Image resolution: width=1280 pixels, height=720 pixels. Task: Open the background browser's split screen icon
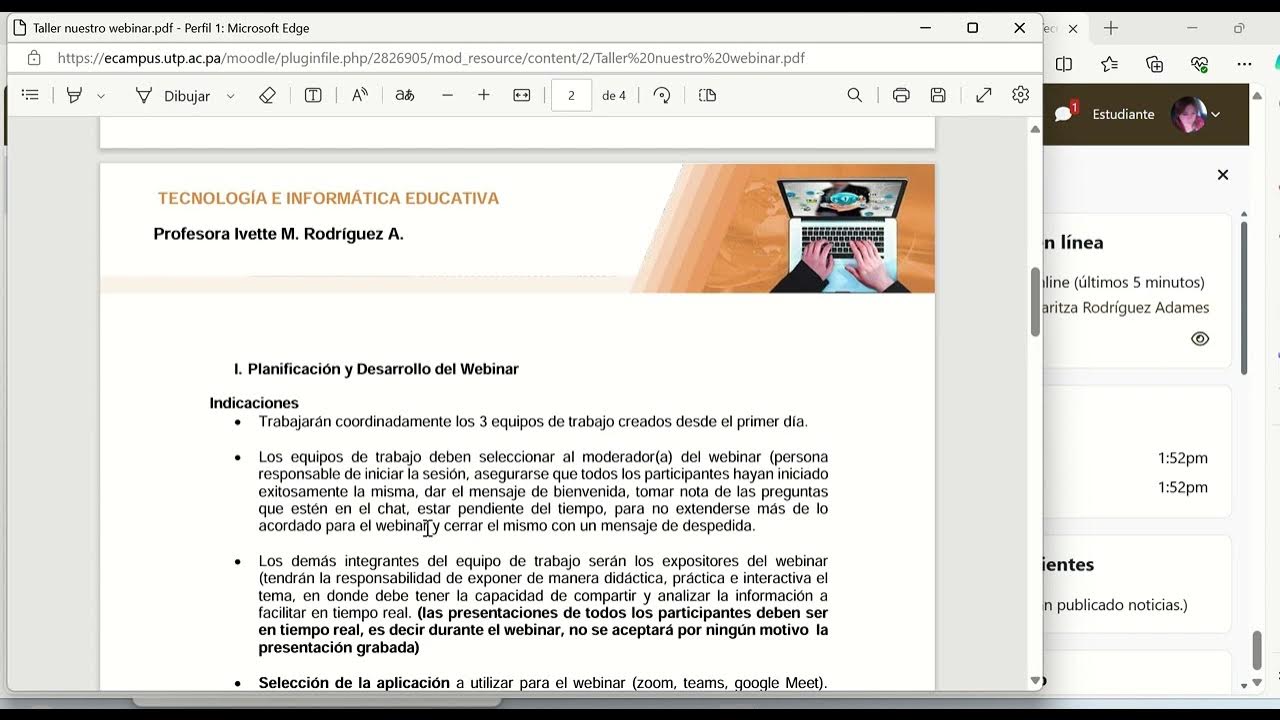[1064, 64]
